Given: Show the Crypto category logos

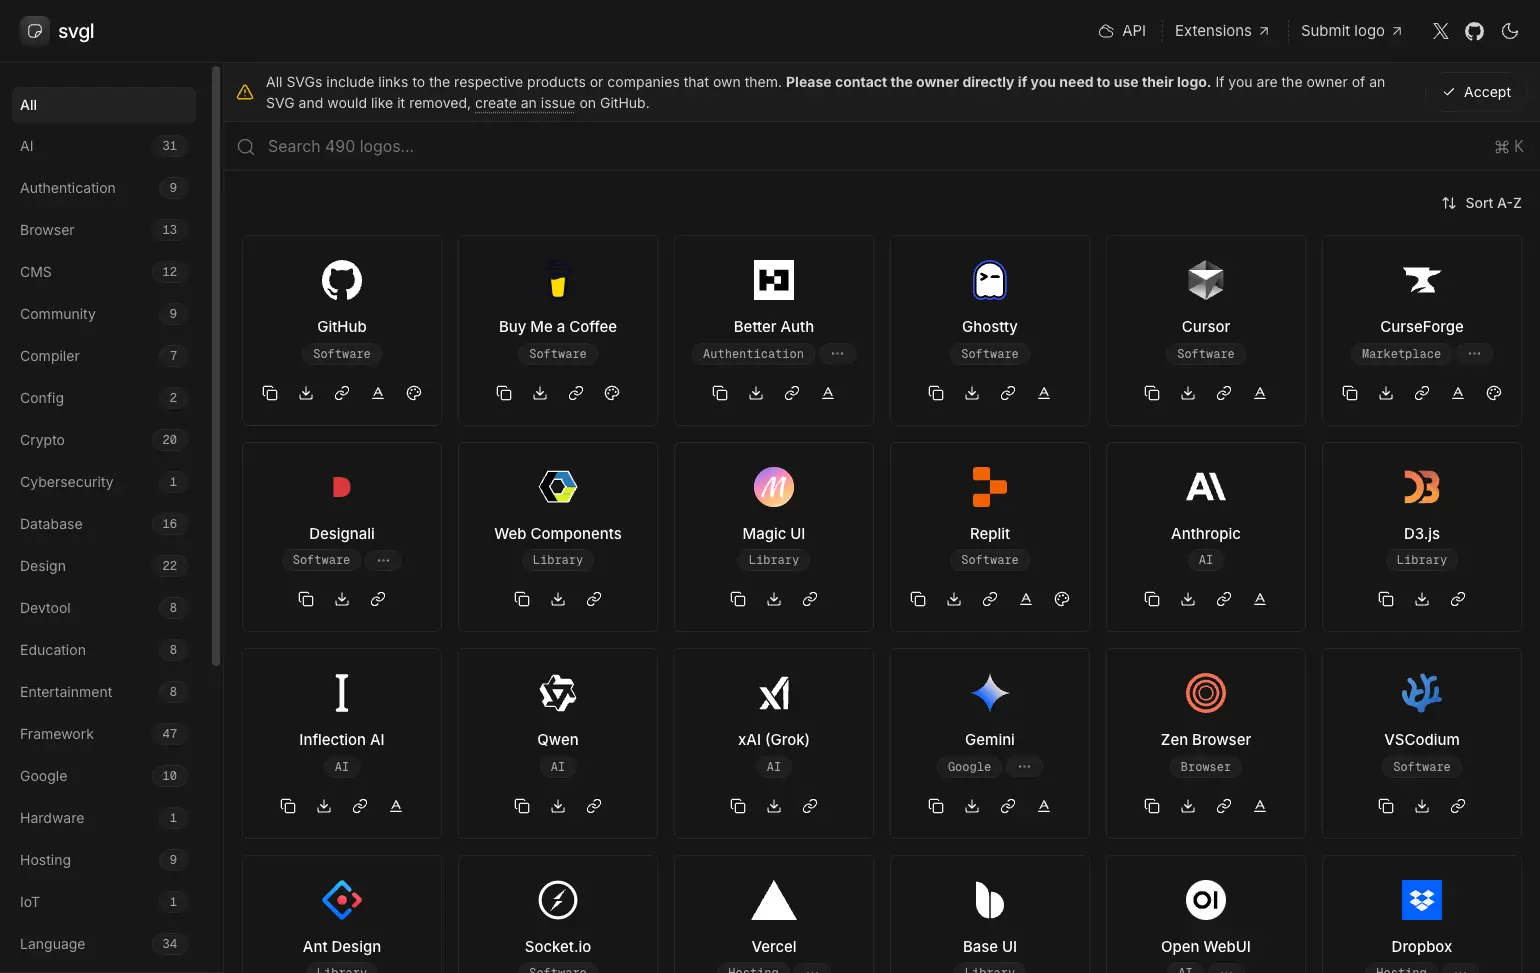Looking at the screenshot, I should 104,440.
